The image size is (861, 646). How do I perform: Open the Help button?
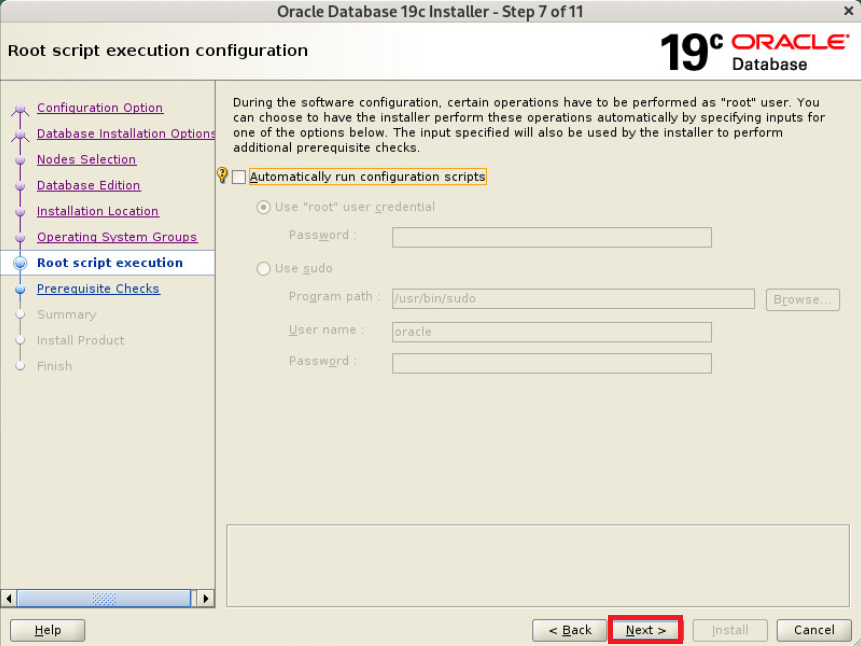[x=48, y=630]
